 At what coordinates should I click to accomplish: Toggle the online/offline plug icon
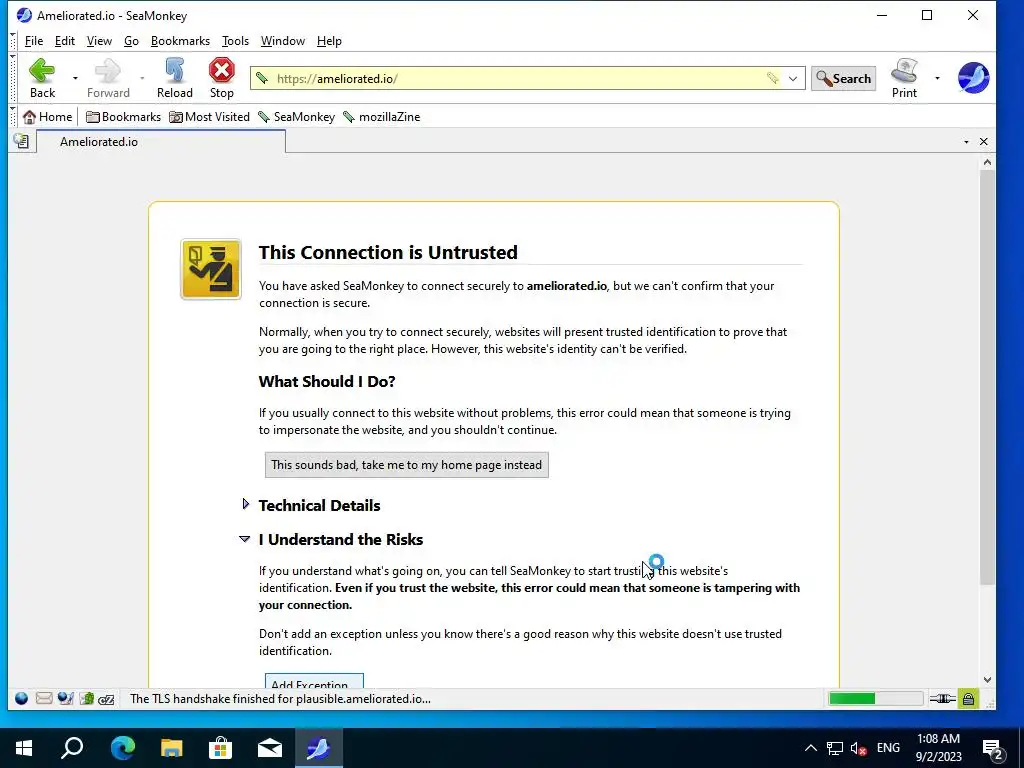click(x=942, y=699)
